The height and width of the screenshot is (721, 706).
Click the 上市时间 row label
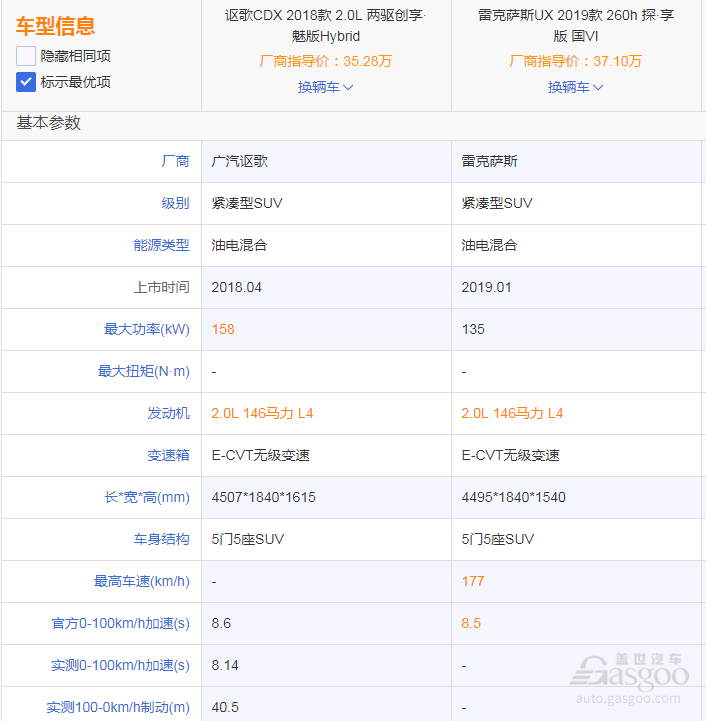click(161, 287)
